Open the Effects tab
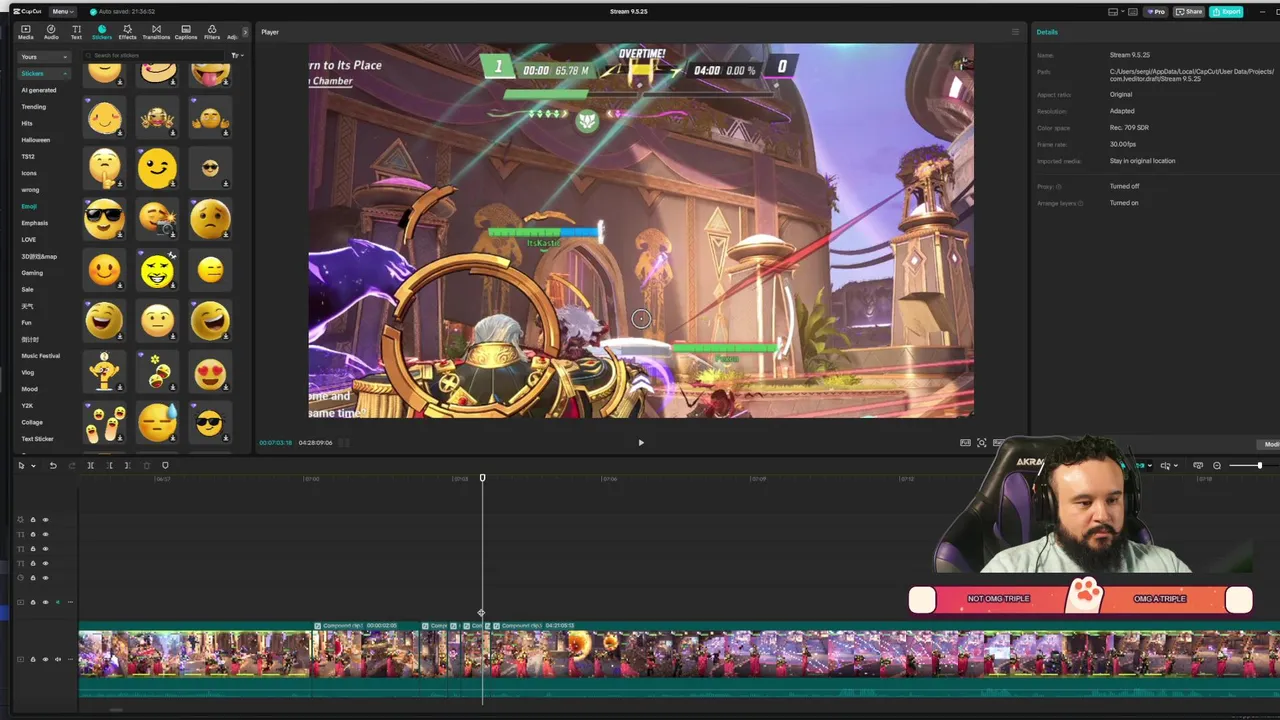The image size is (1280, 720). [x=127, y=32]
